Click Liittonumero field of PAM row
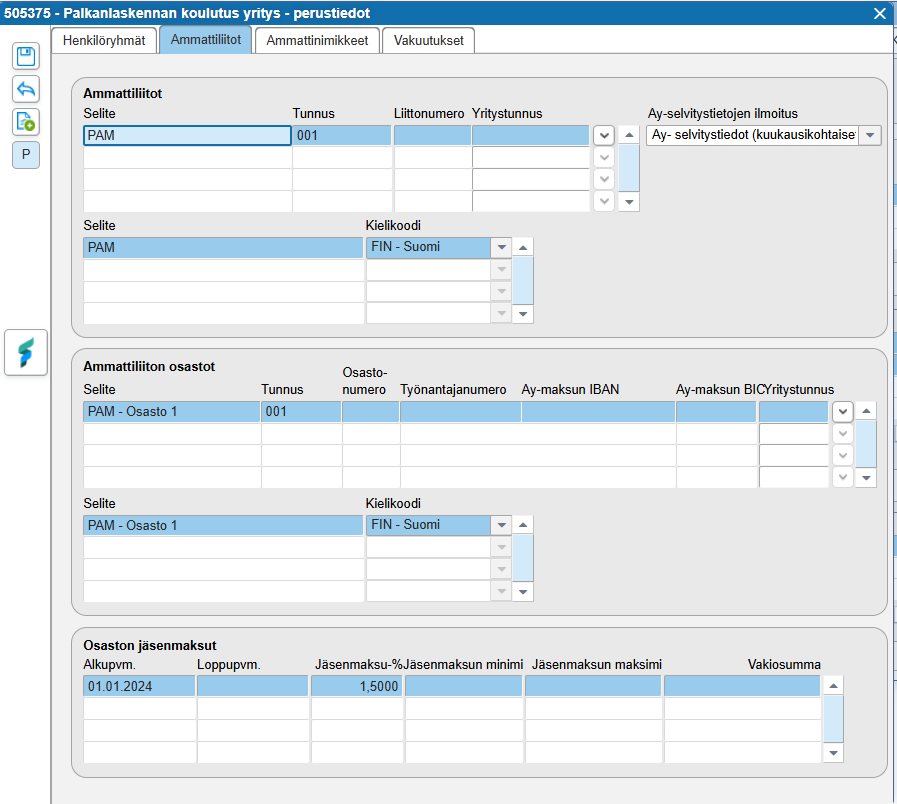The height and width of the screenshot is (804, 897). (x=432, y=136)
